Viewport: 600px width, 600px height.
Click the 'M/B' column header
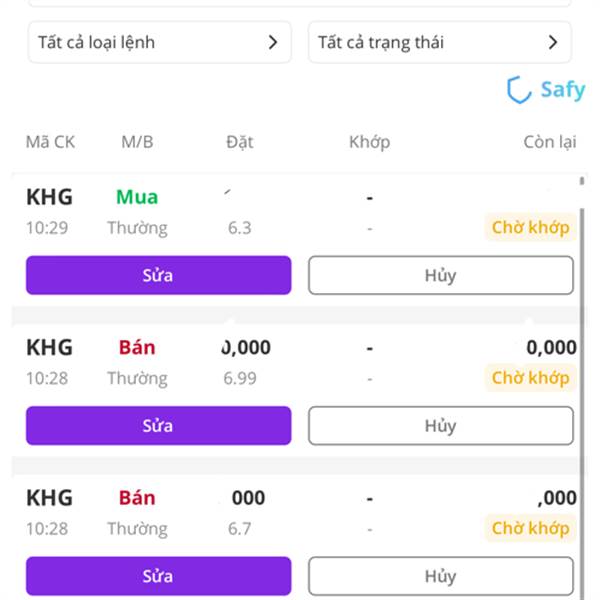click(137, 142)
